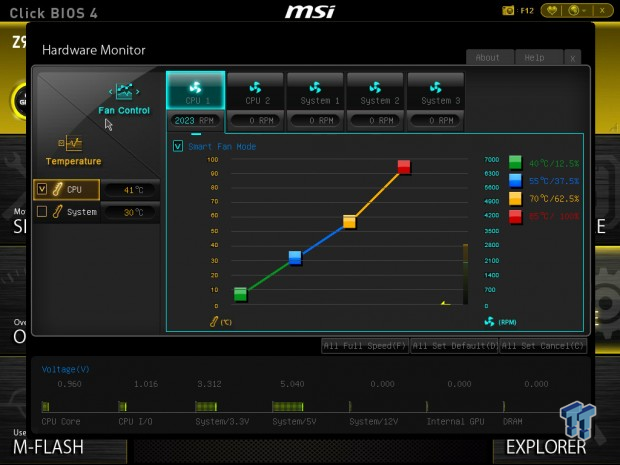Click the blue 55°C curve point
The image size is (620, 465).
(295, 258)
